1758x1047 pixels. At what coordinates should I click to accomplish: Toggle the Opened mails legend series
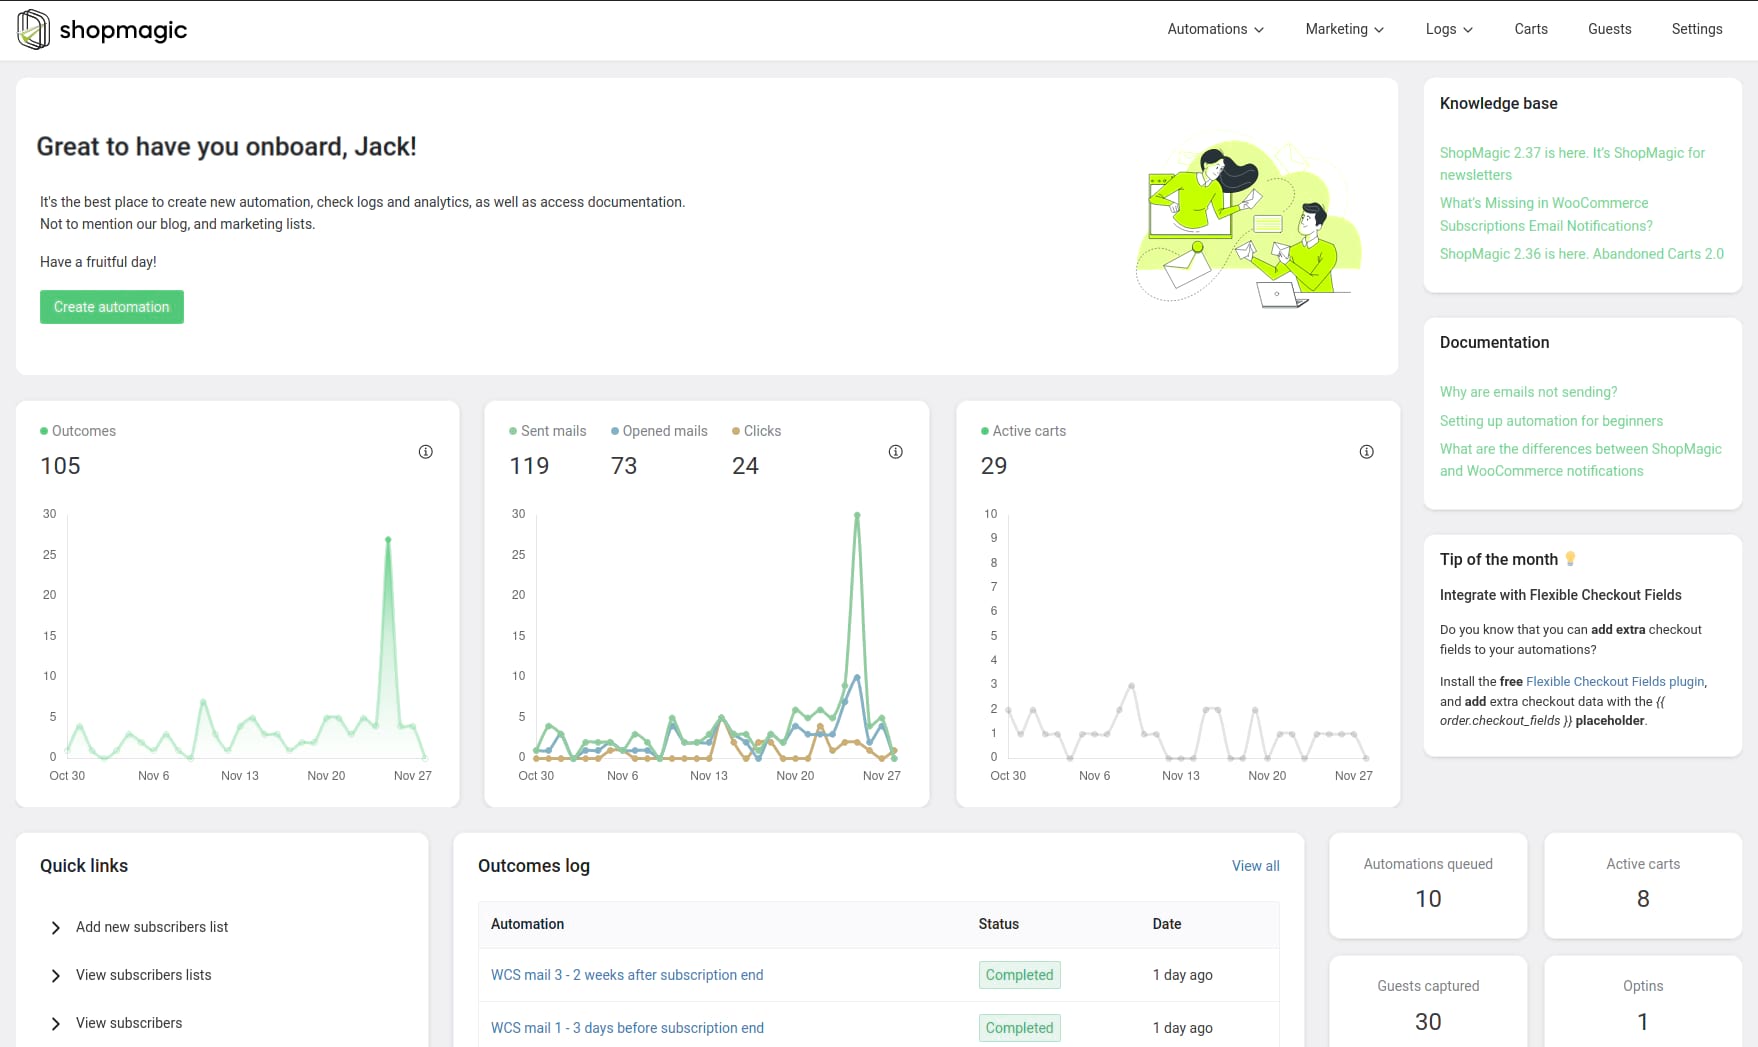(659, 431)
